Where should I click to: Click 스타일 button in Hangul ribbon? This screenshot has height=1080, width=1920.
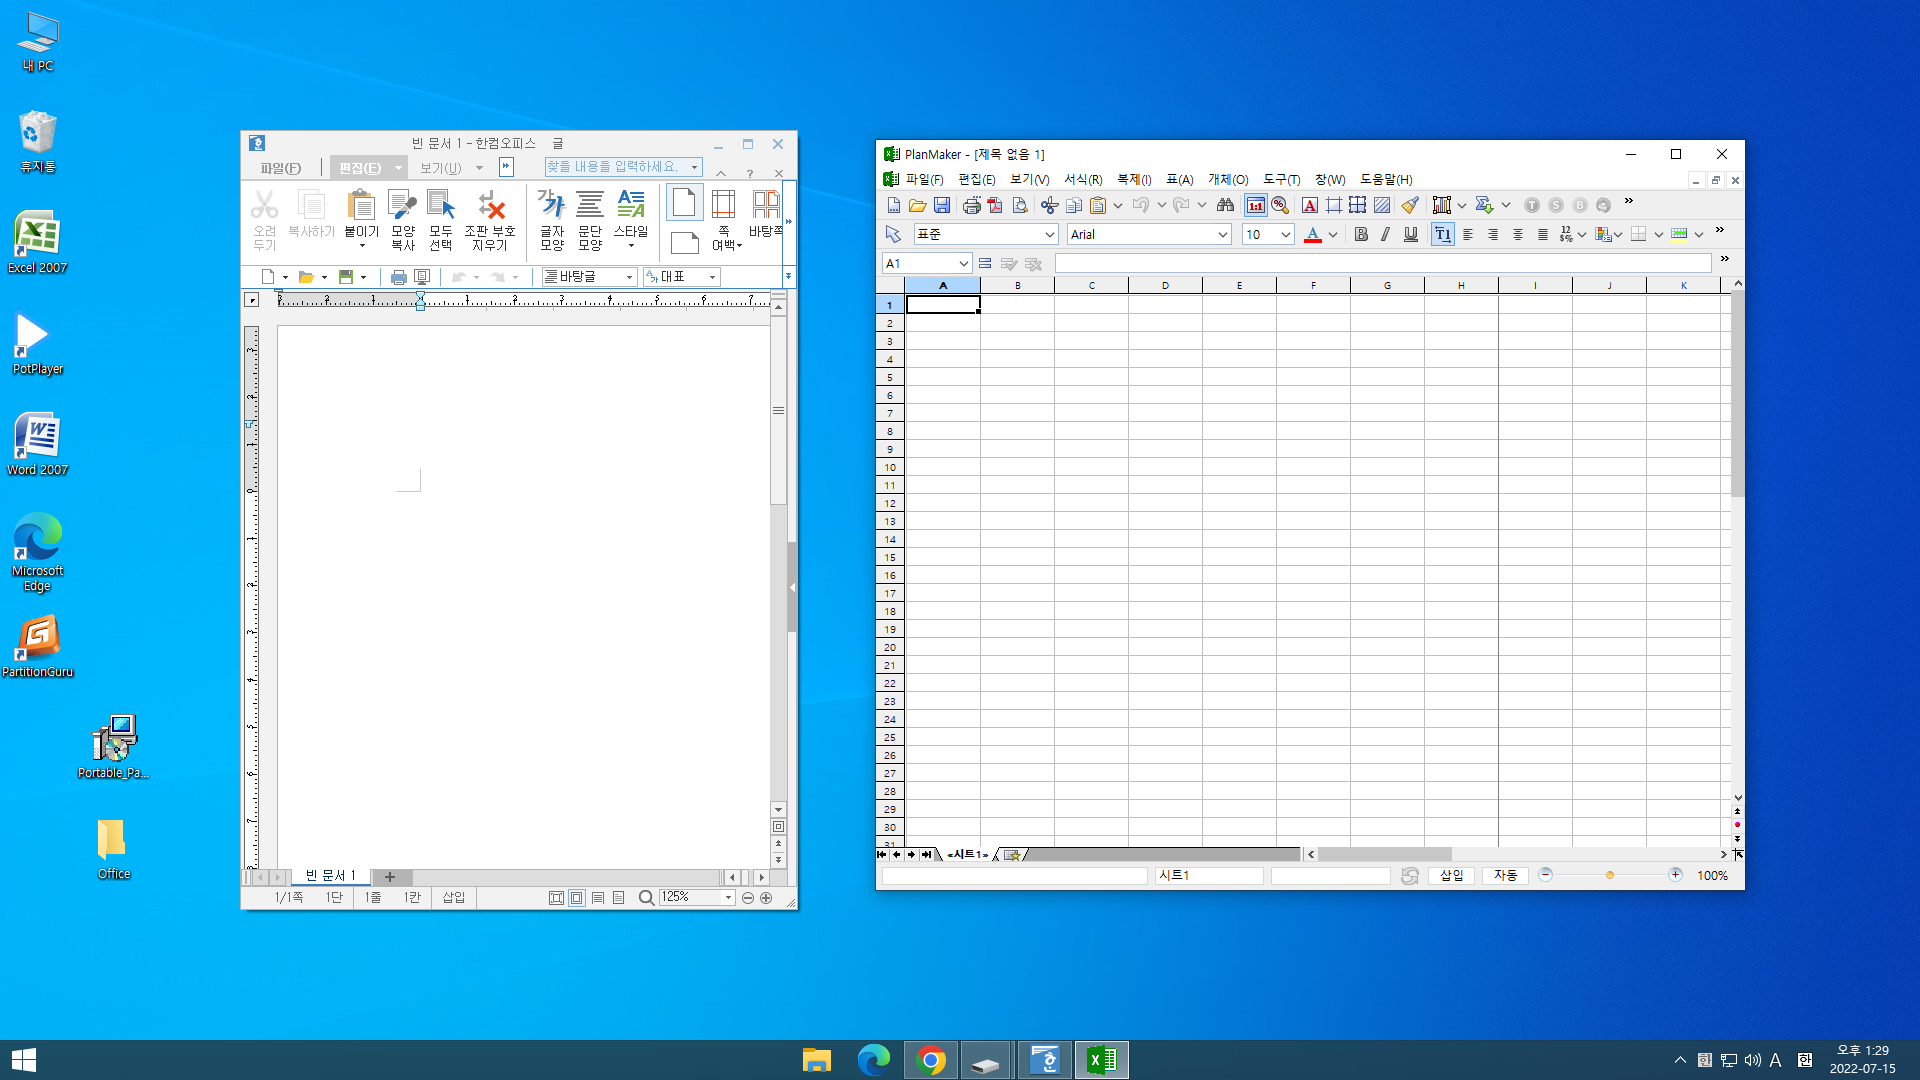point(631,218)
